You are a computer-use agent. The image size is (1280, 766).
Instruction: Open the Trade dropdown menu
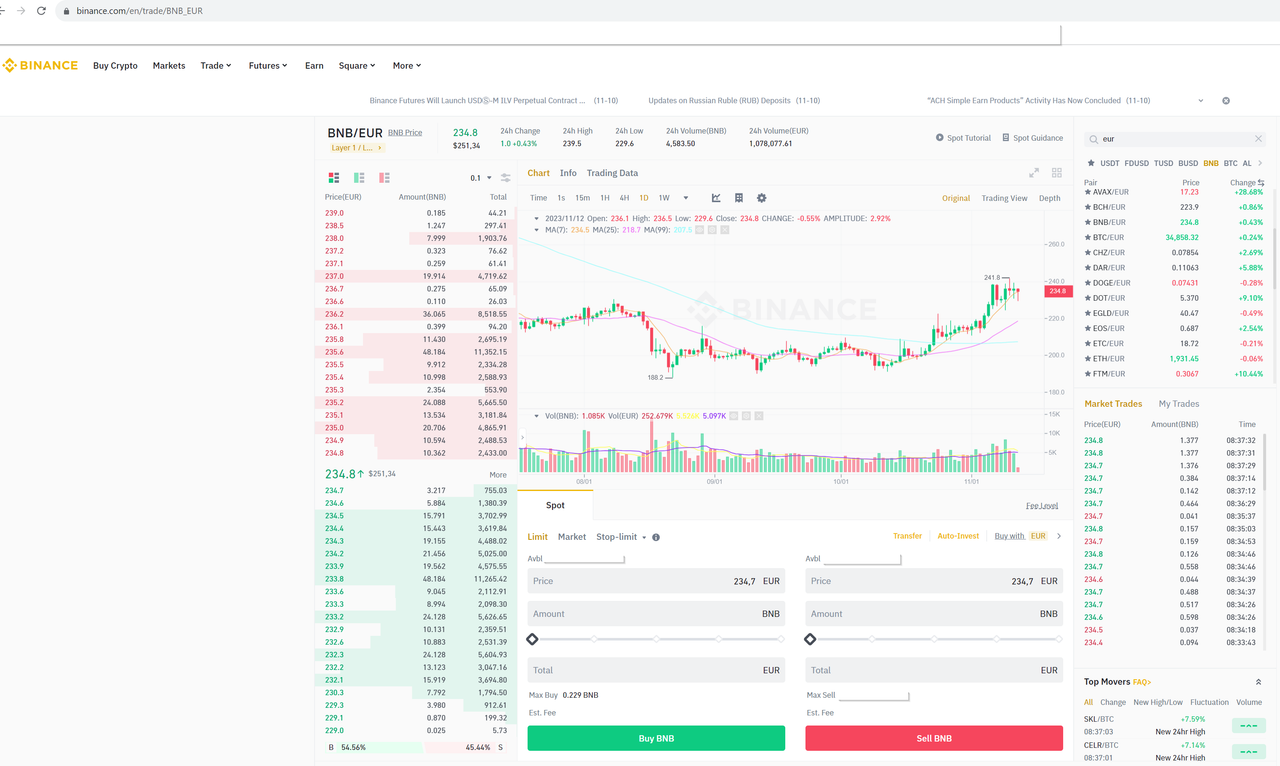(x=215, y=66)
